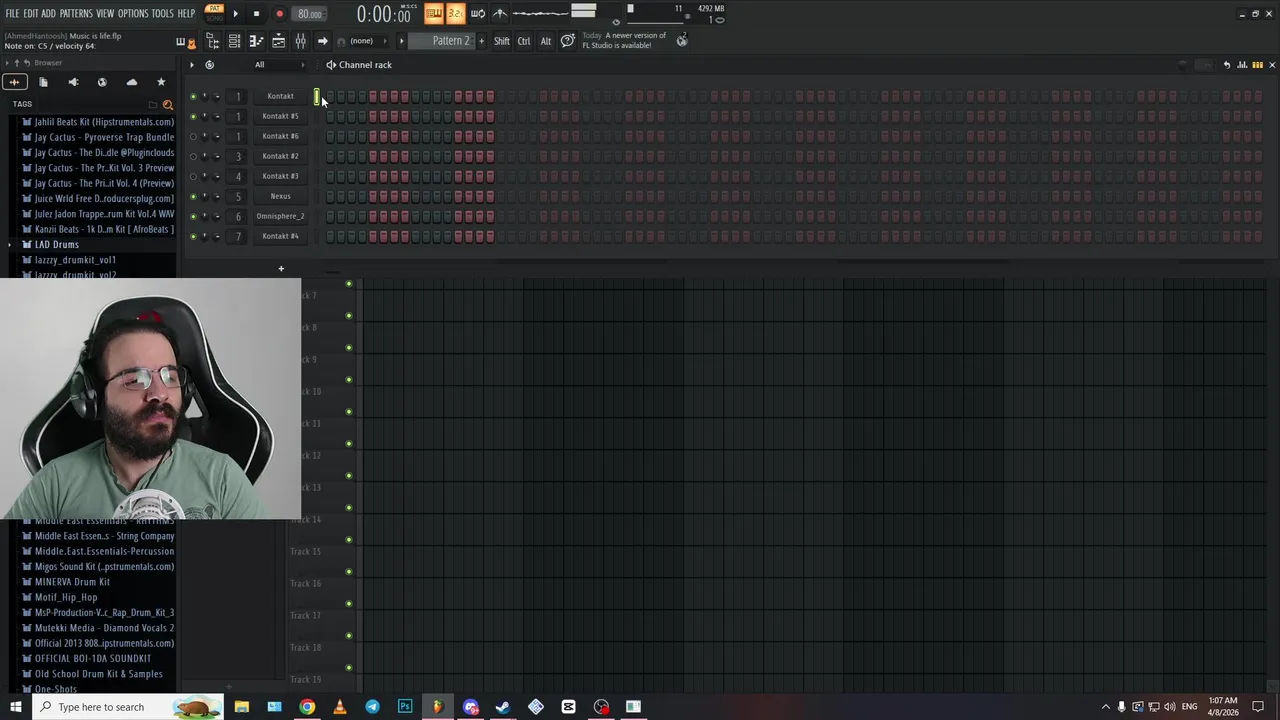Open the FILE menu
The width and height of the screenshot is (1280, 720).
coord(12,14)
